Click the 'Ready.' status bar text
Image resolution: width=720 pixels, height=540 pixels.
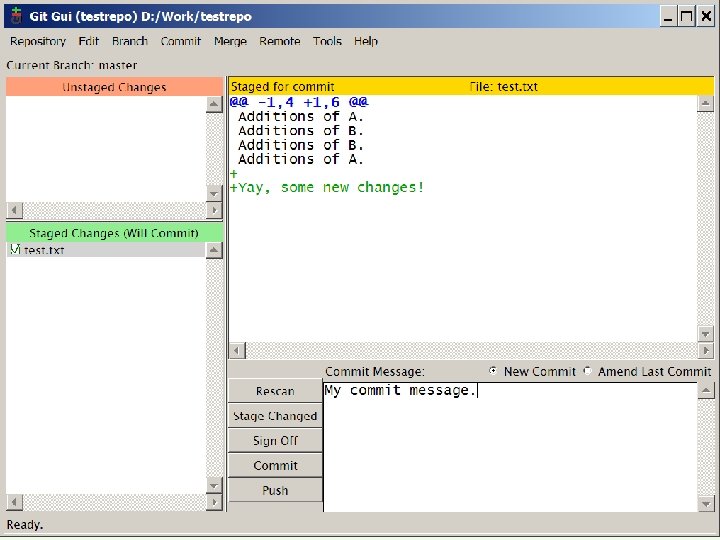click(x=25, y=524)
